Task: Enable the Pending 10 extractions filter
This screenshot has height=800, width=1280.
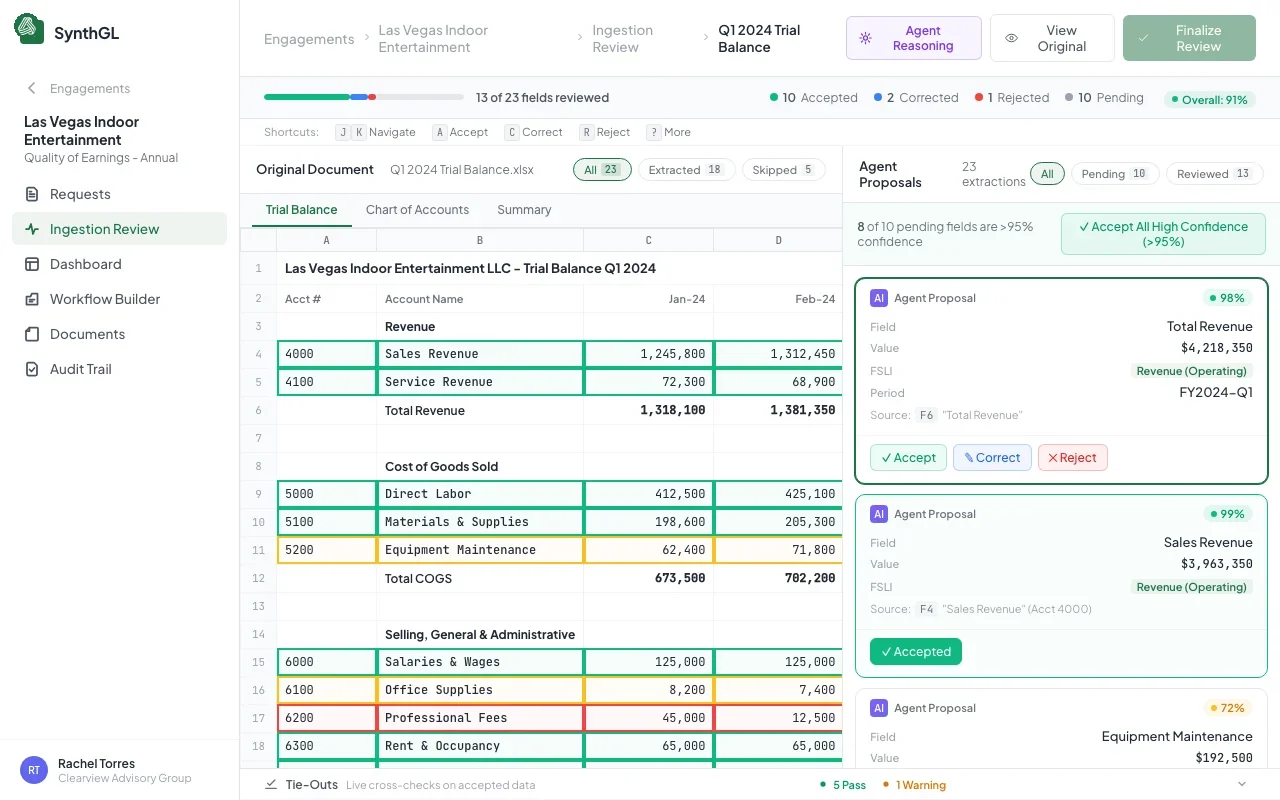Action: click(x=1115, y=173)
